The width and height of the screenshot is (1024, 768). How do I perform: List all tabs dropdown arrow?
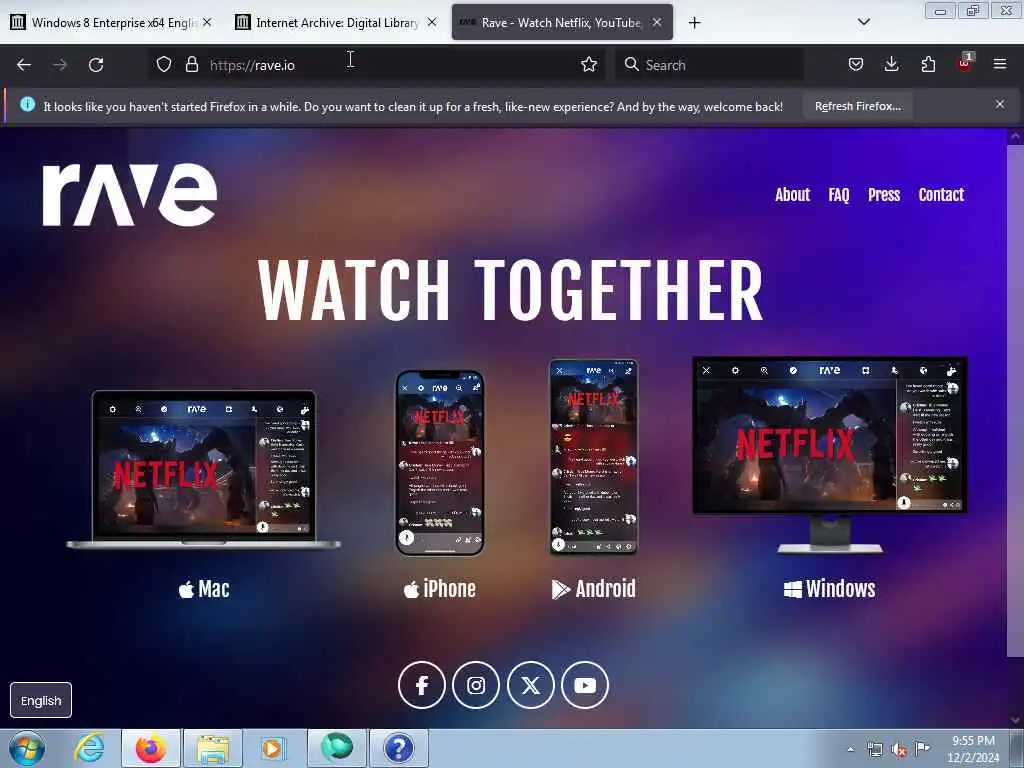(863, 22)
